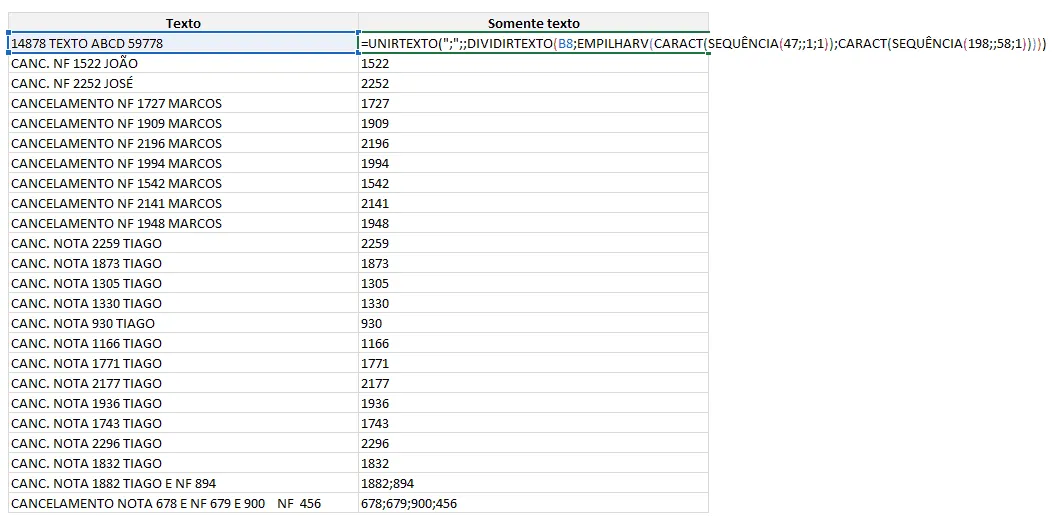
Task: Click result cell '1305'
Action: [x=534, y=283]
